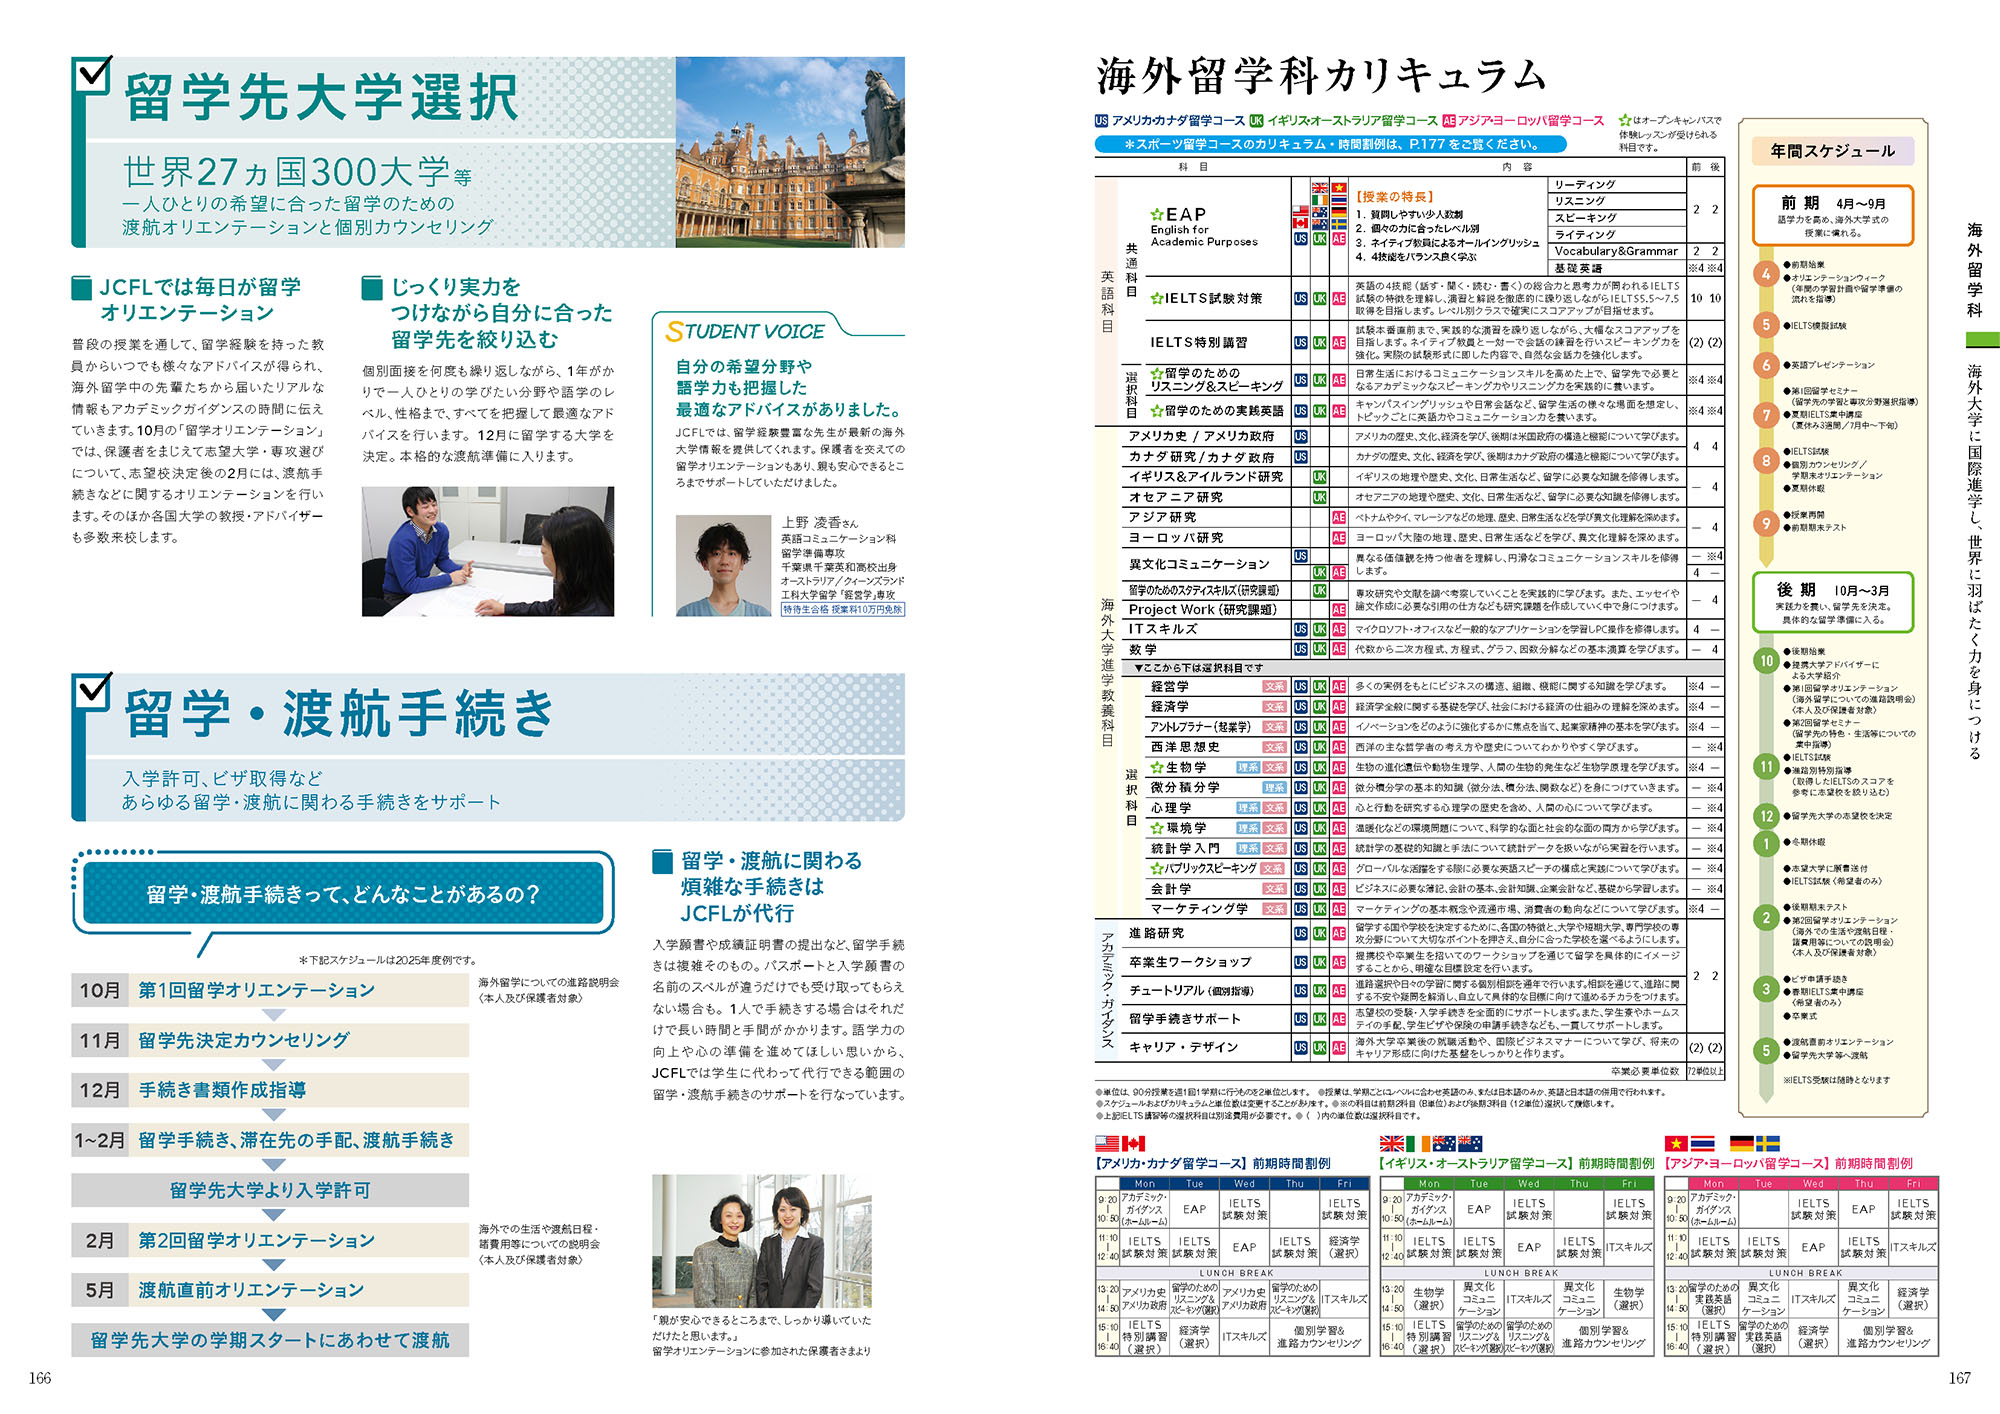The image size is (2000, 1414).
Task: Click down arrow below 5月 渡航直前オリエンテーション step
Action: pyautogui.click(x=274, y=1315)
